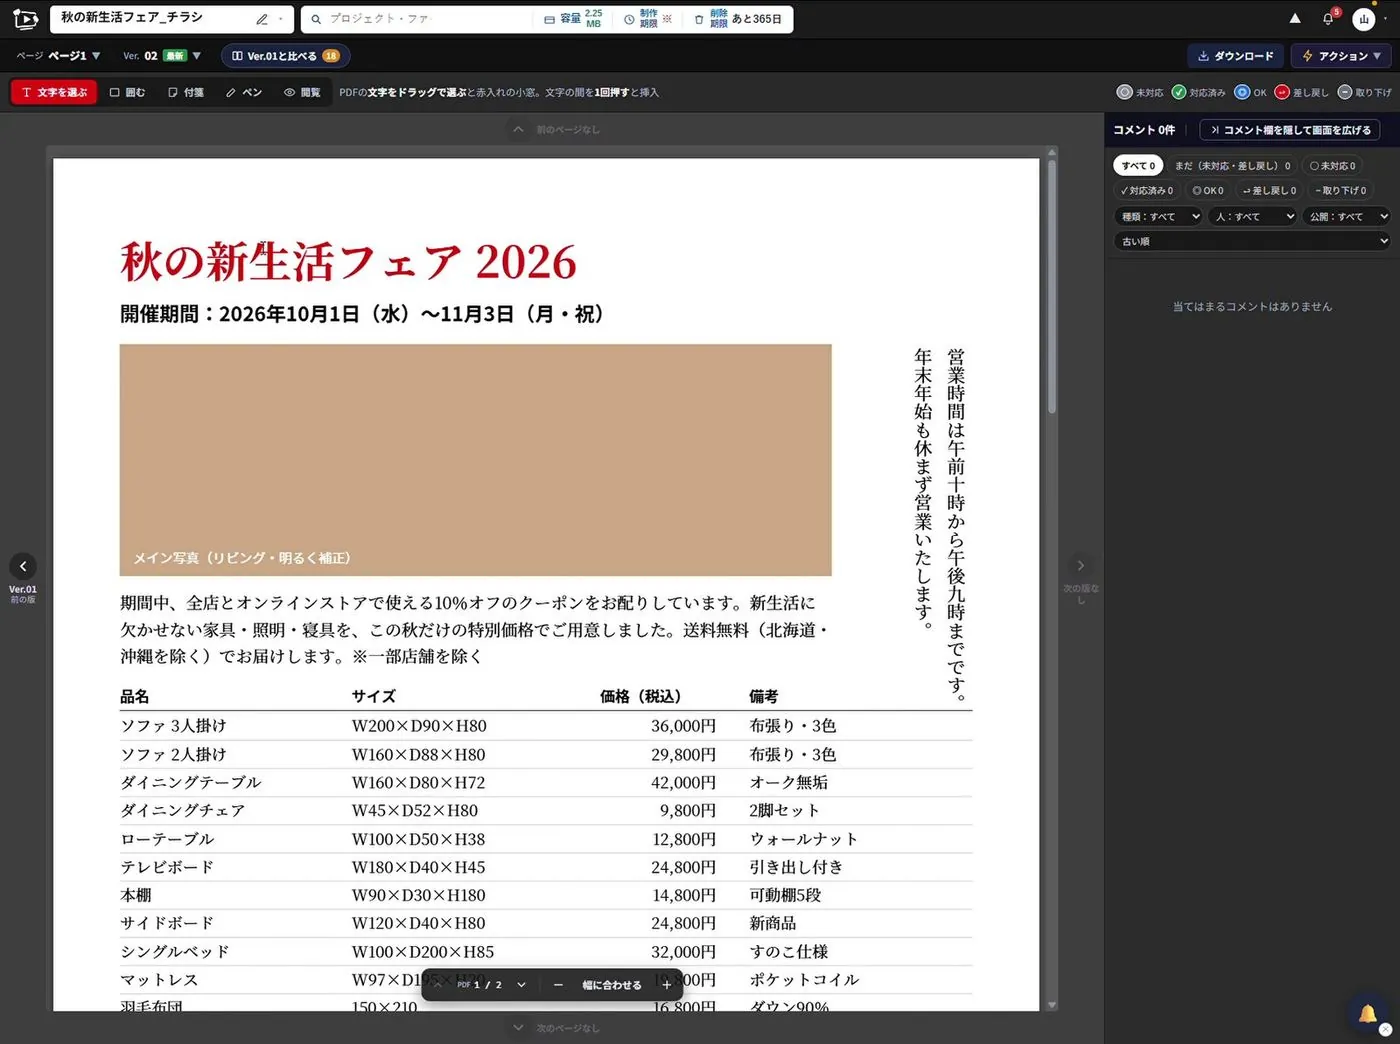Set status to OK blue circle
This screenshot has width=1400, height=1044.
pyautogui.click(x=1250, y=92)
